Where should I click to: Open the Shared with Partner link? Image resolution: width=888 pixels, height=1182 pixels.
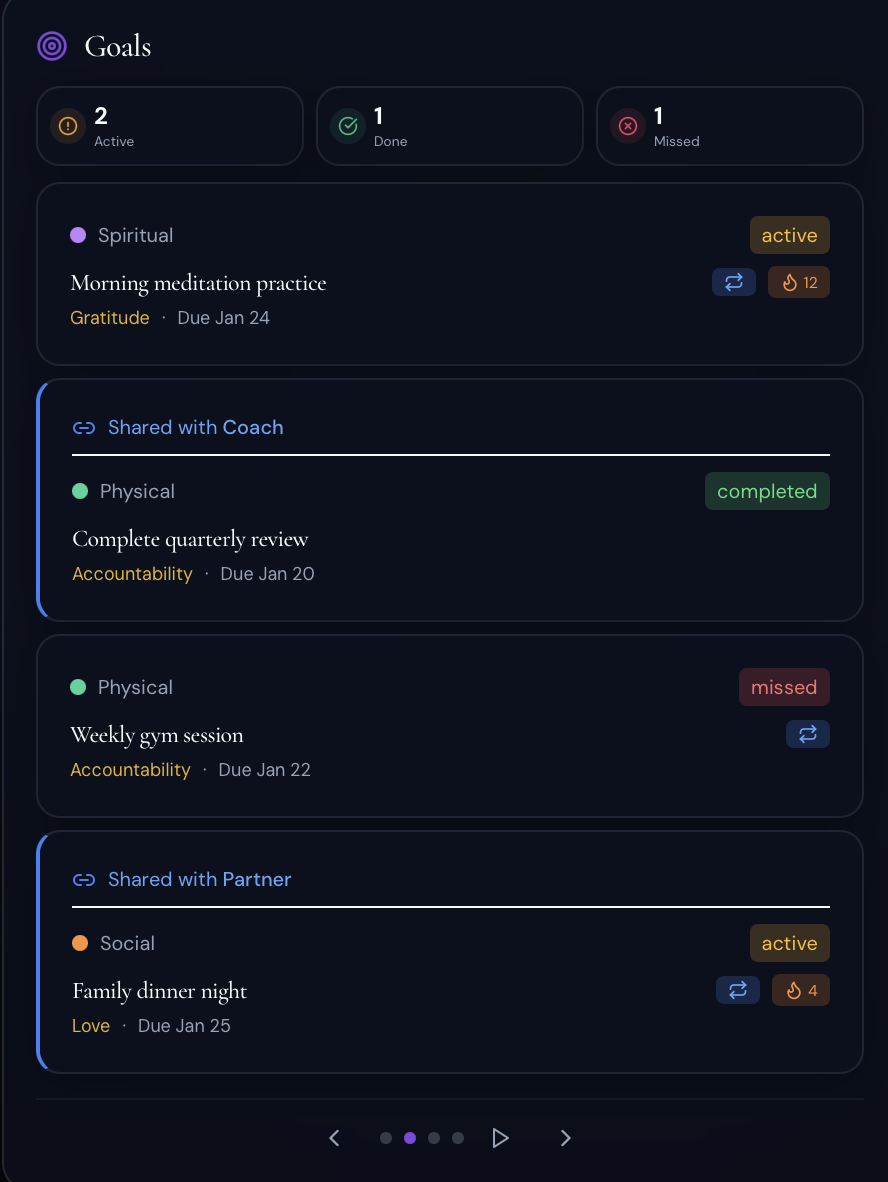click(x=200, y=880)
